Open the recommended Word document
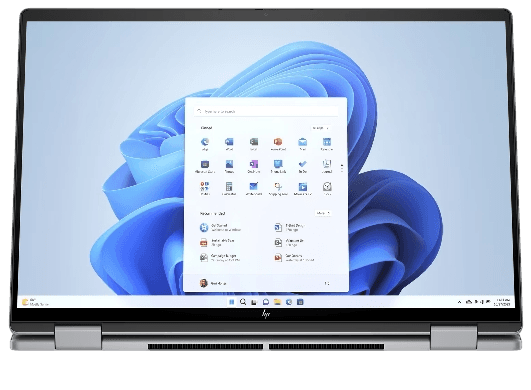Screen dimensions: 531x390 pos(290,228)
